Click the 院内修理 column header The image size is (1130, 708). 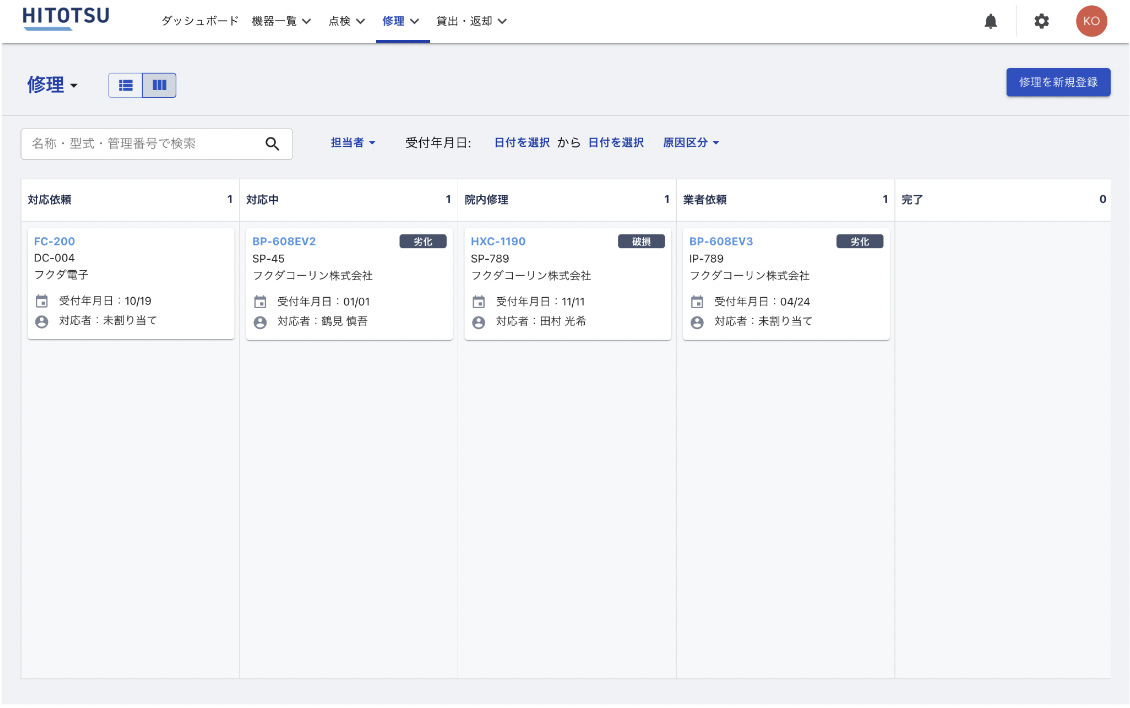tap(567, 200)
